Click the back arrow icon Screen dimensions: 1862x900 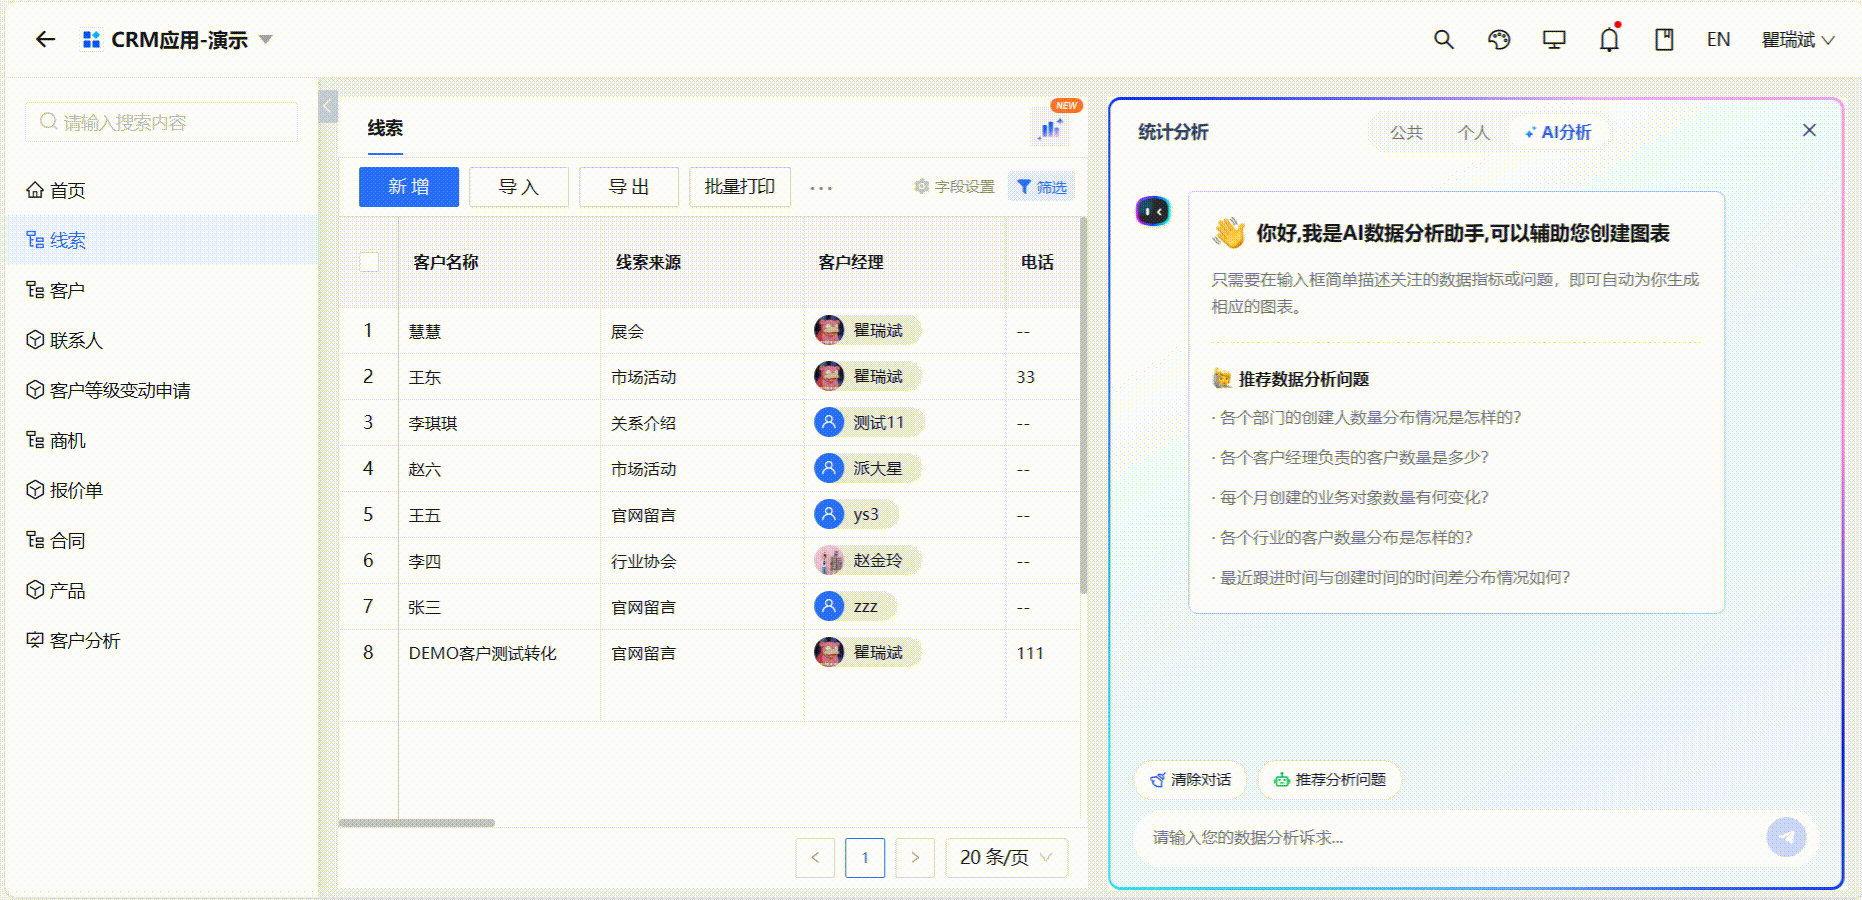(x=45, y=40)
